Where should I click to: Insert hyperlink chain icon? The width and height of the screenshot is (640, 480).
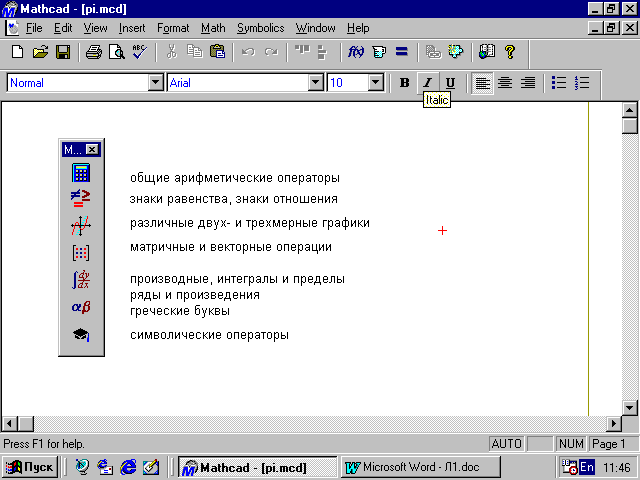433,52
